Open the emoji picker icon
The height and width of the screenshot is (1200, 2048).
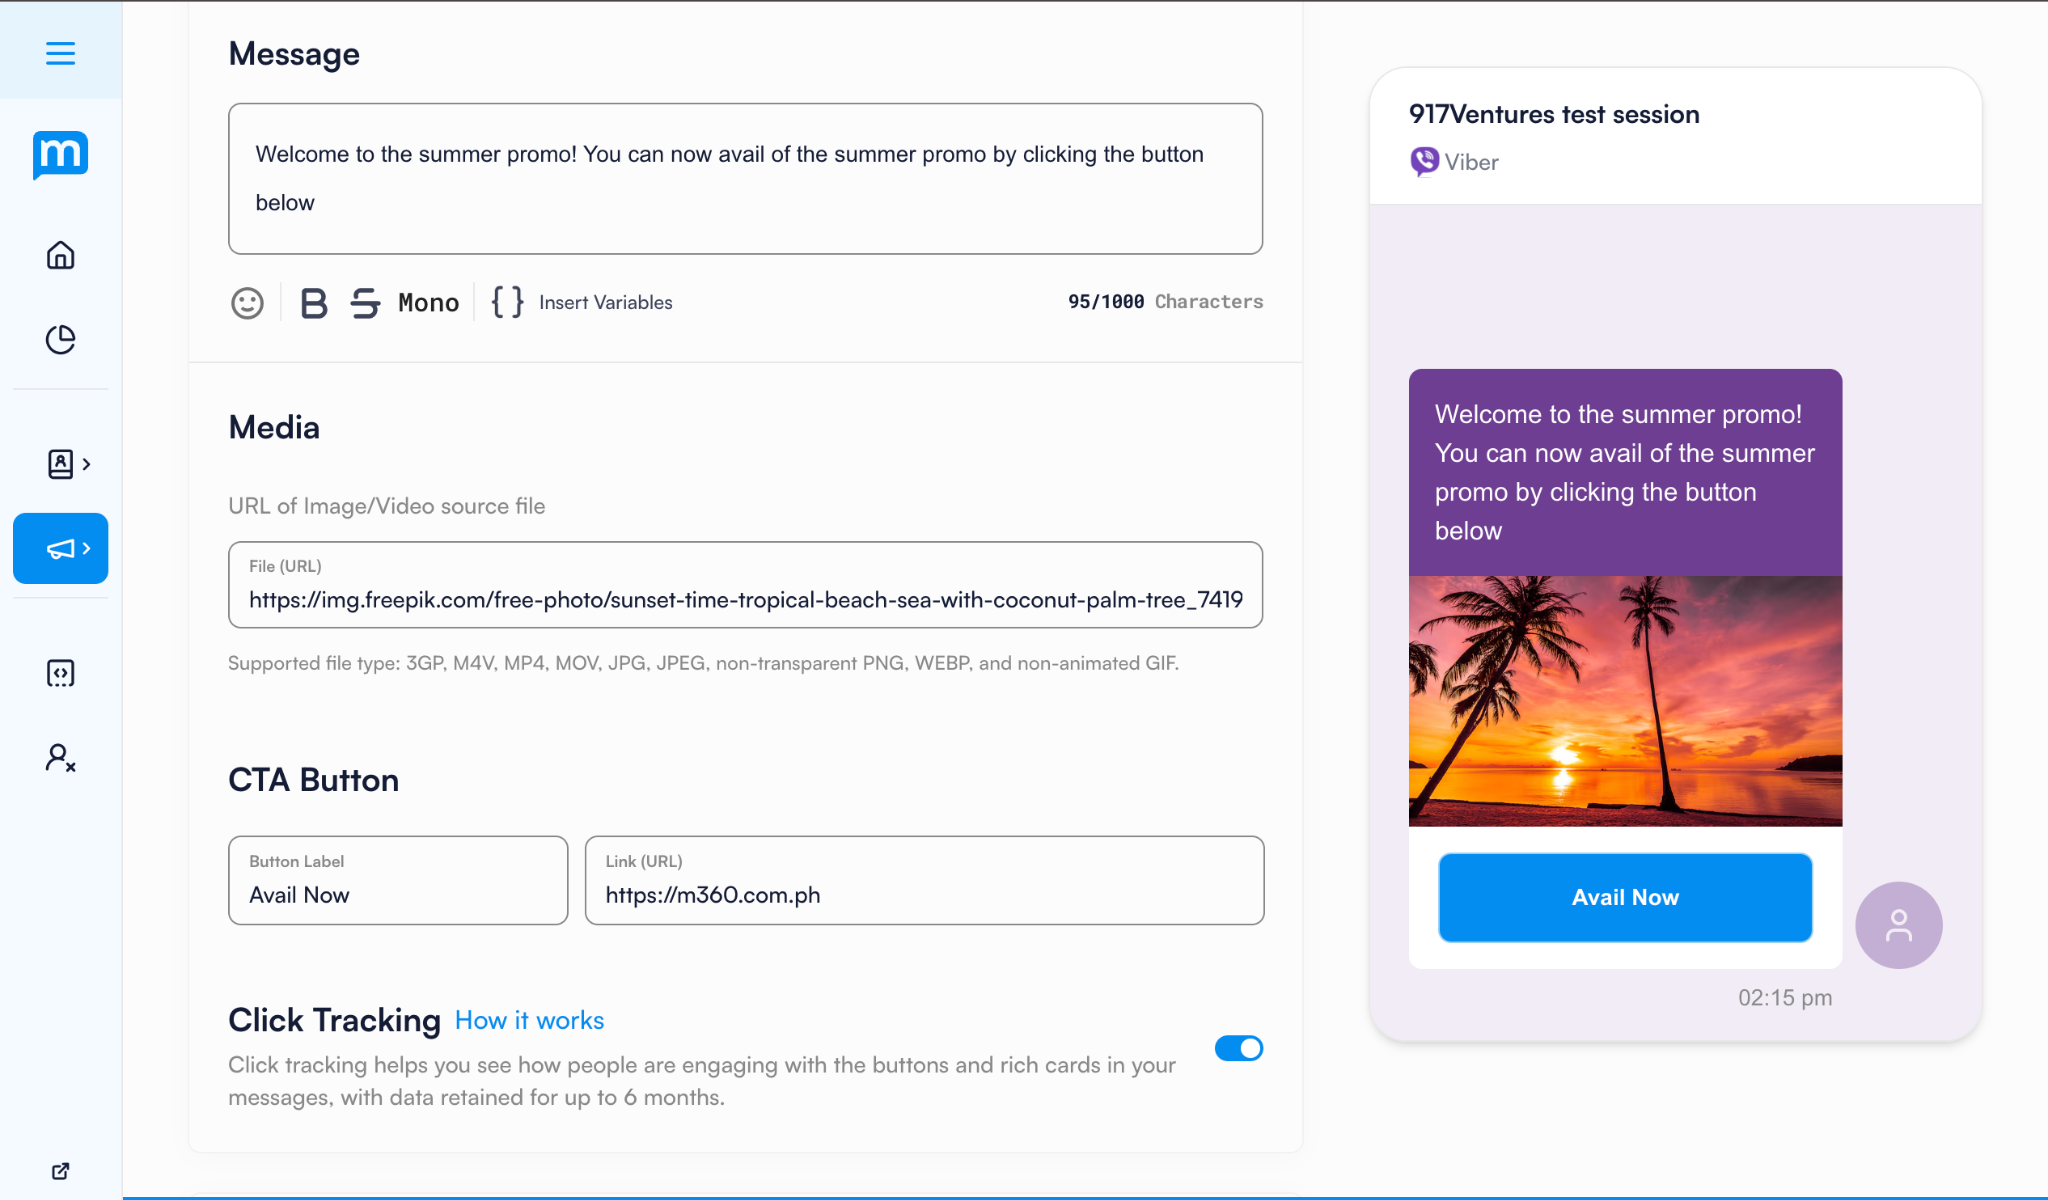click(247, 302)
